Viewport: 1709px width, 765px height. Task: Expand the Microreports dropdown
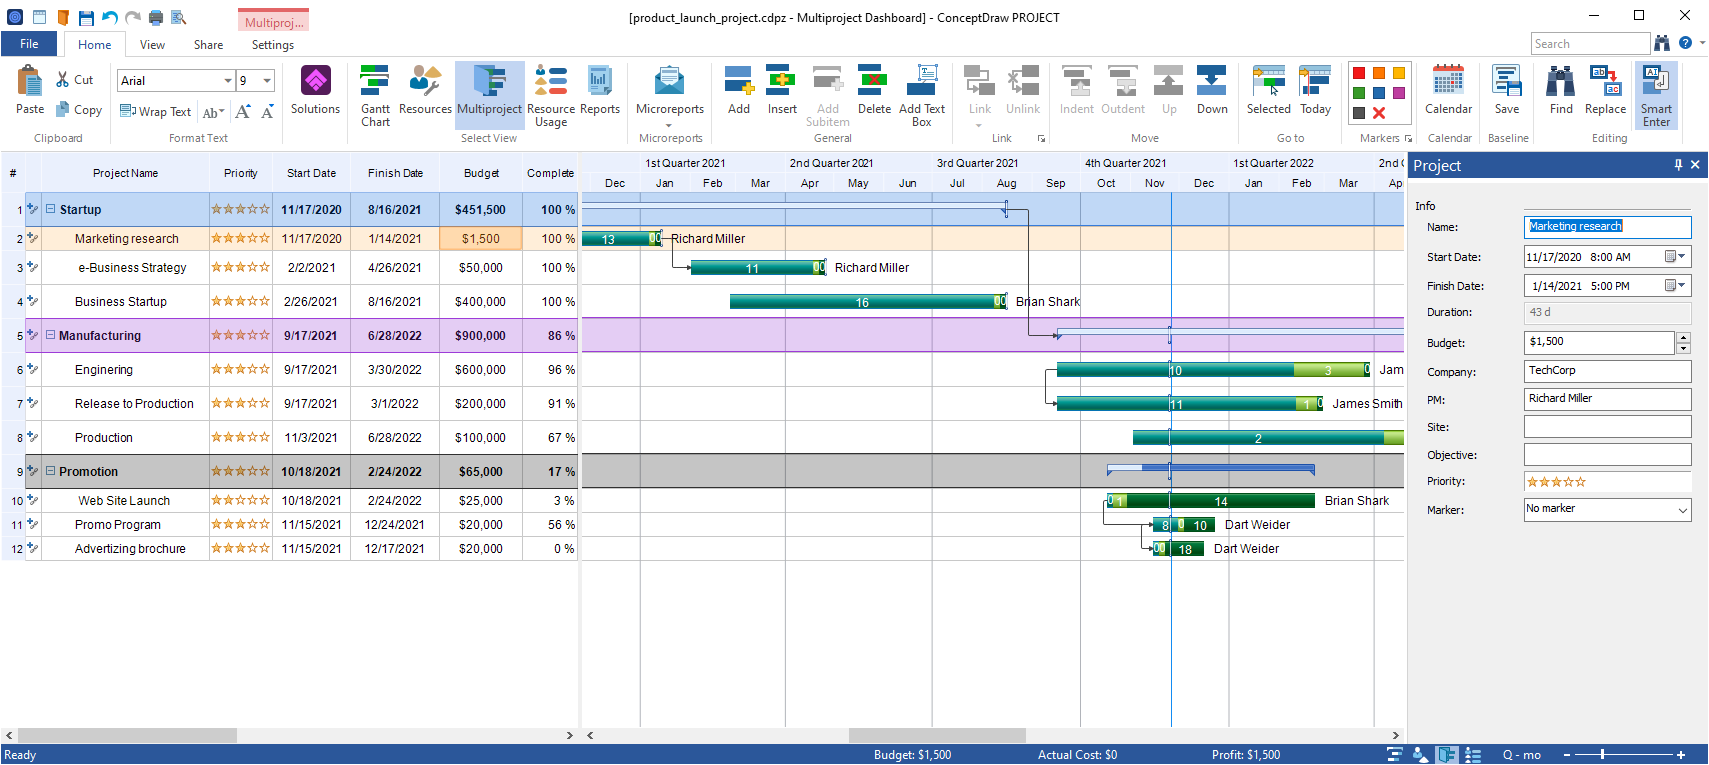click(670, 125)
